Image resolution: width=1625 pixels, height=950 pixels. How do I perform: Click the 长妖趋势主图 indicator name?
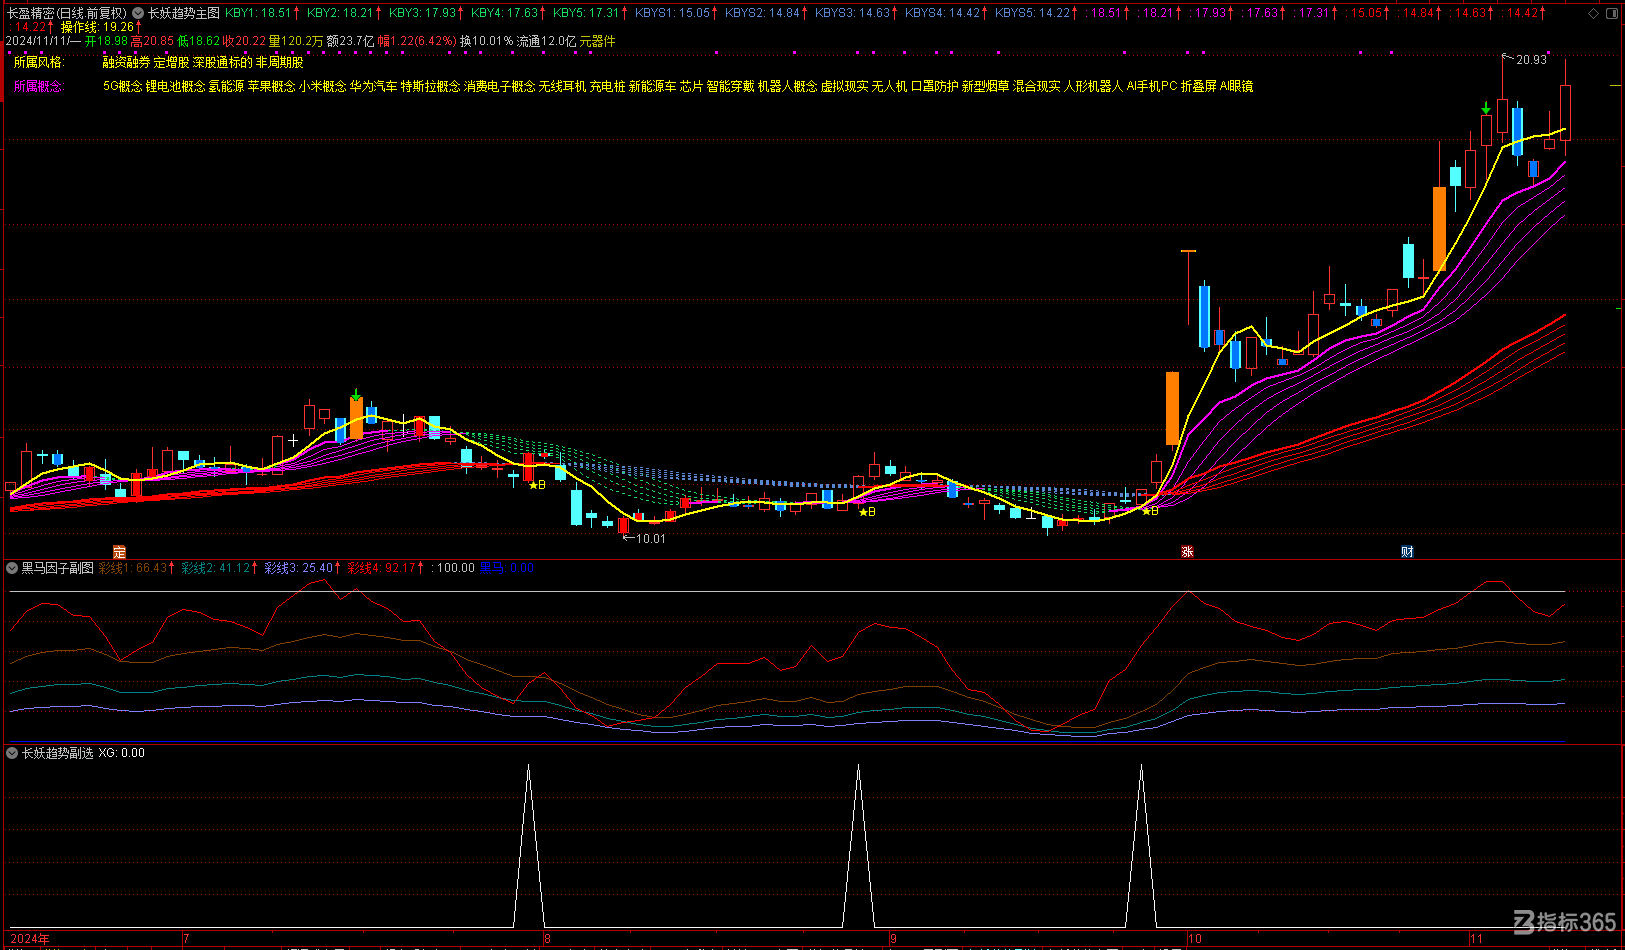(x=184, y=13)
